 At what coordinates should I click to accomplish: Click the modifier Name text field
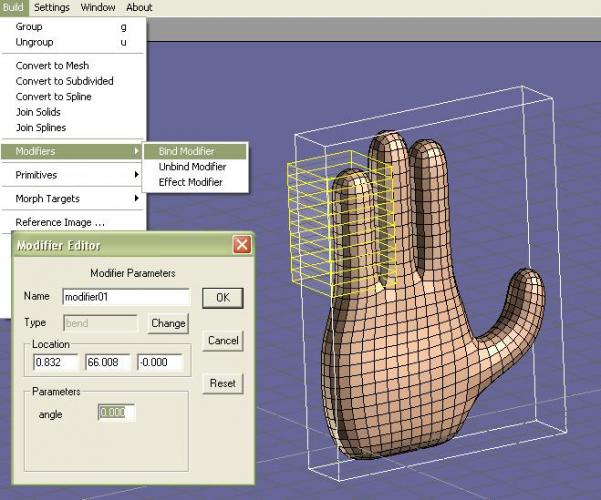125,297
